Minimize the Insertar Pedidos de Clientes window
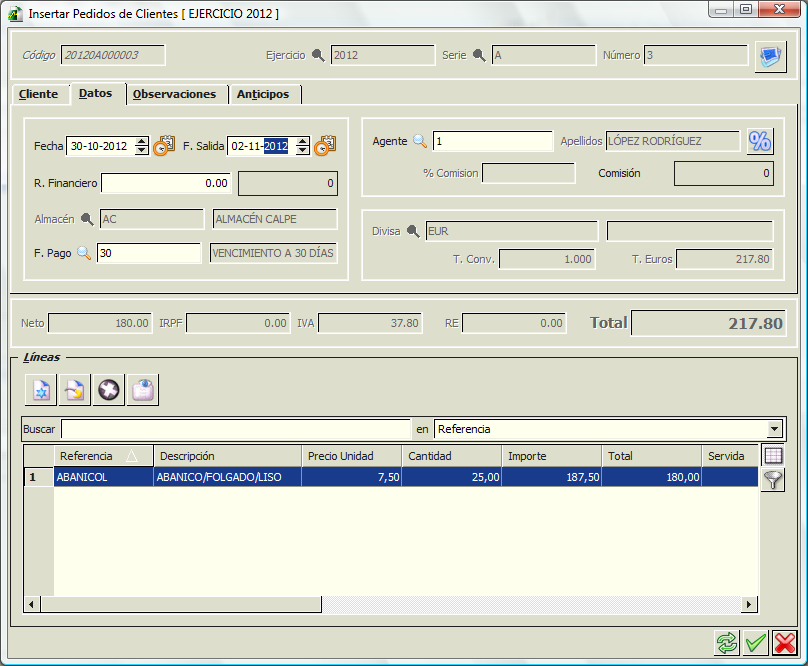The height and width of the screenshot is (666, 808). coord(721,10)
